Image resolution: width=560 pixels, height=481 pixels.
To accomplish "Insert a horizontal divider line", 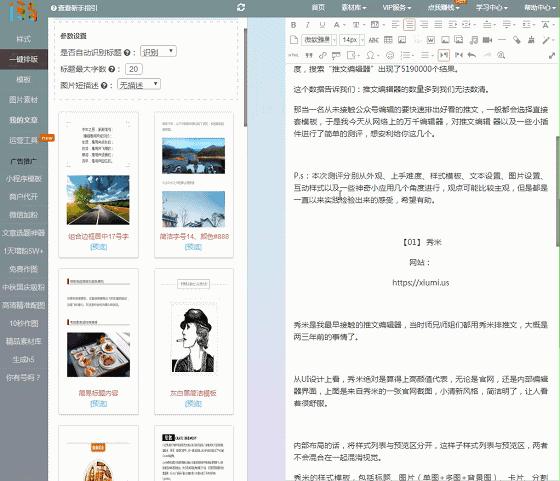I will tap(502, 40).
